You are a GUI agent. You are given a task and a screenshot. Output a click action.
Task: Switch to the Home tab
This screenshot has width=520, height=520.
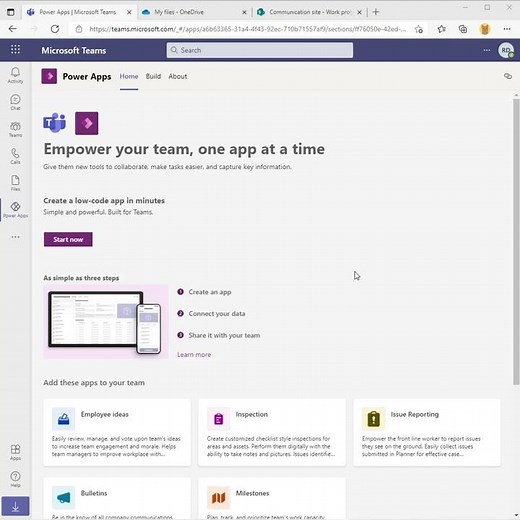(129, 76)
